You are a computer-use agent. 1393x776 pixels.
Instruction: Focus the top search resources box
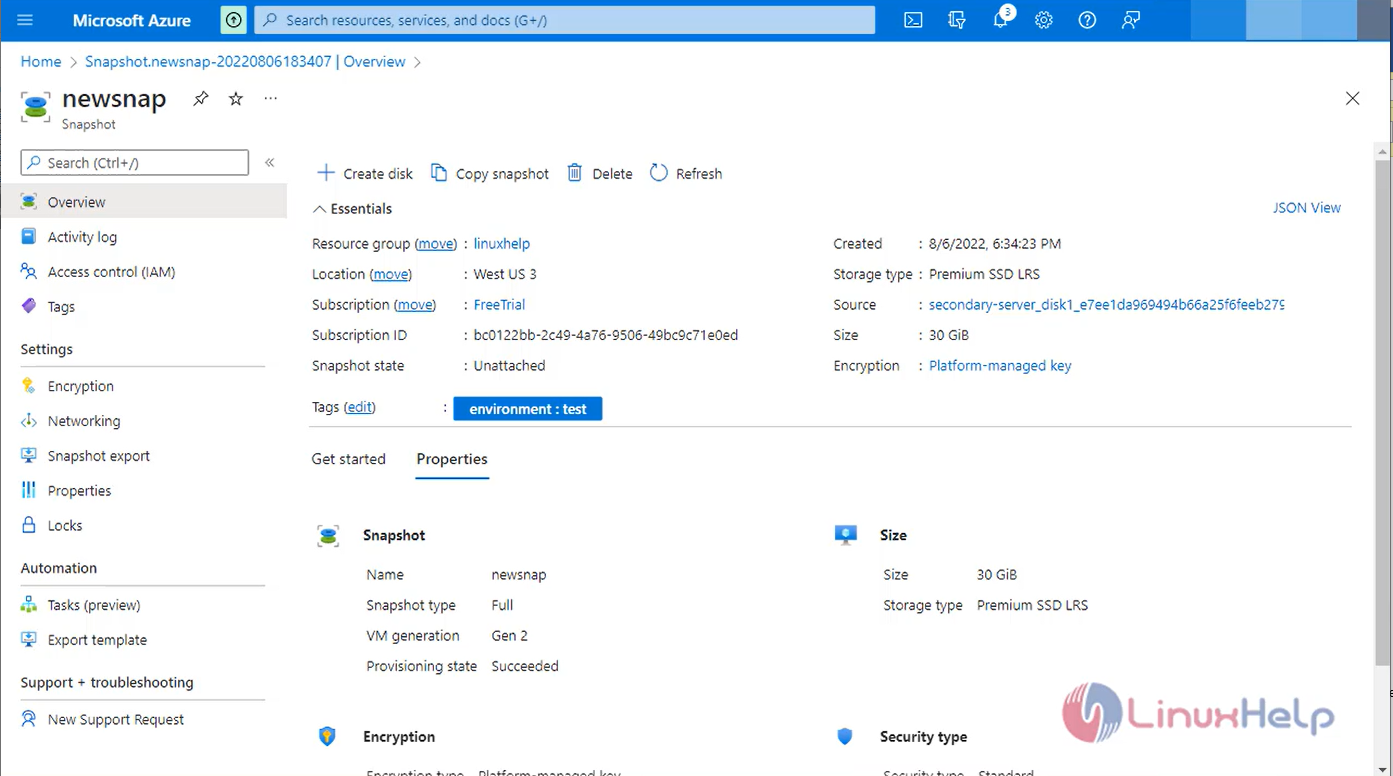(565, 20)
